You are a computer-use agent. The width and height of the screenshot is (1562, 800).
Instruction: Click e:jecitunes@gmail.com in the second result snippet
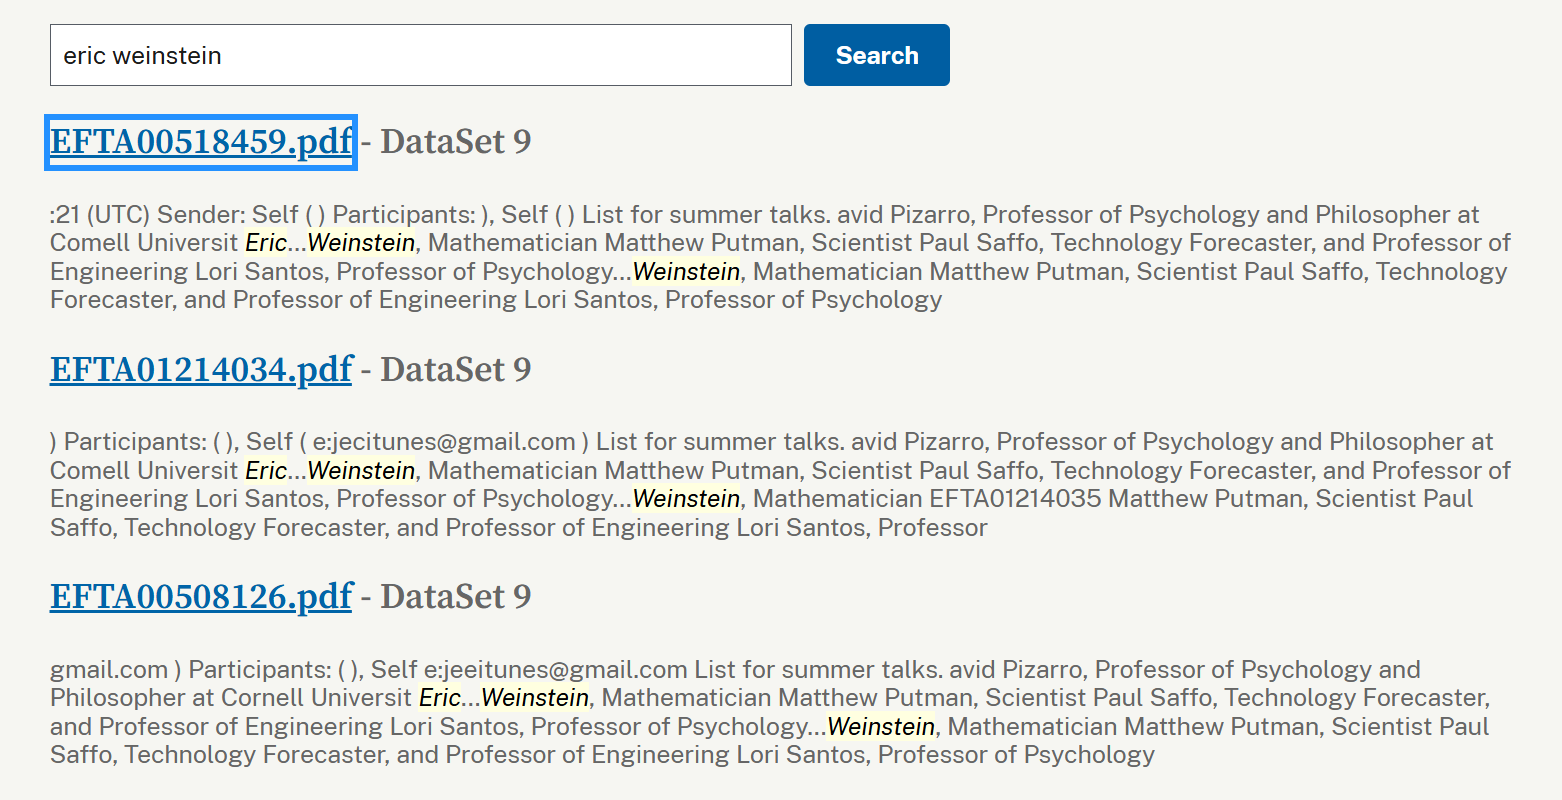tap(444, 442)
